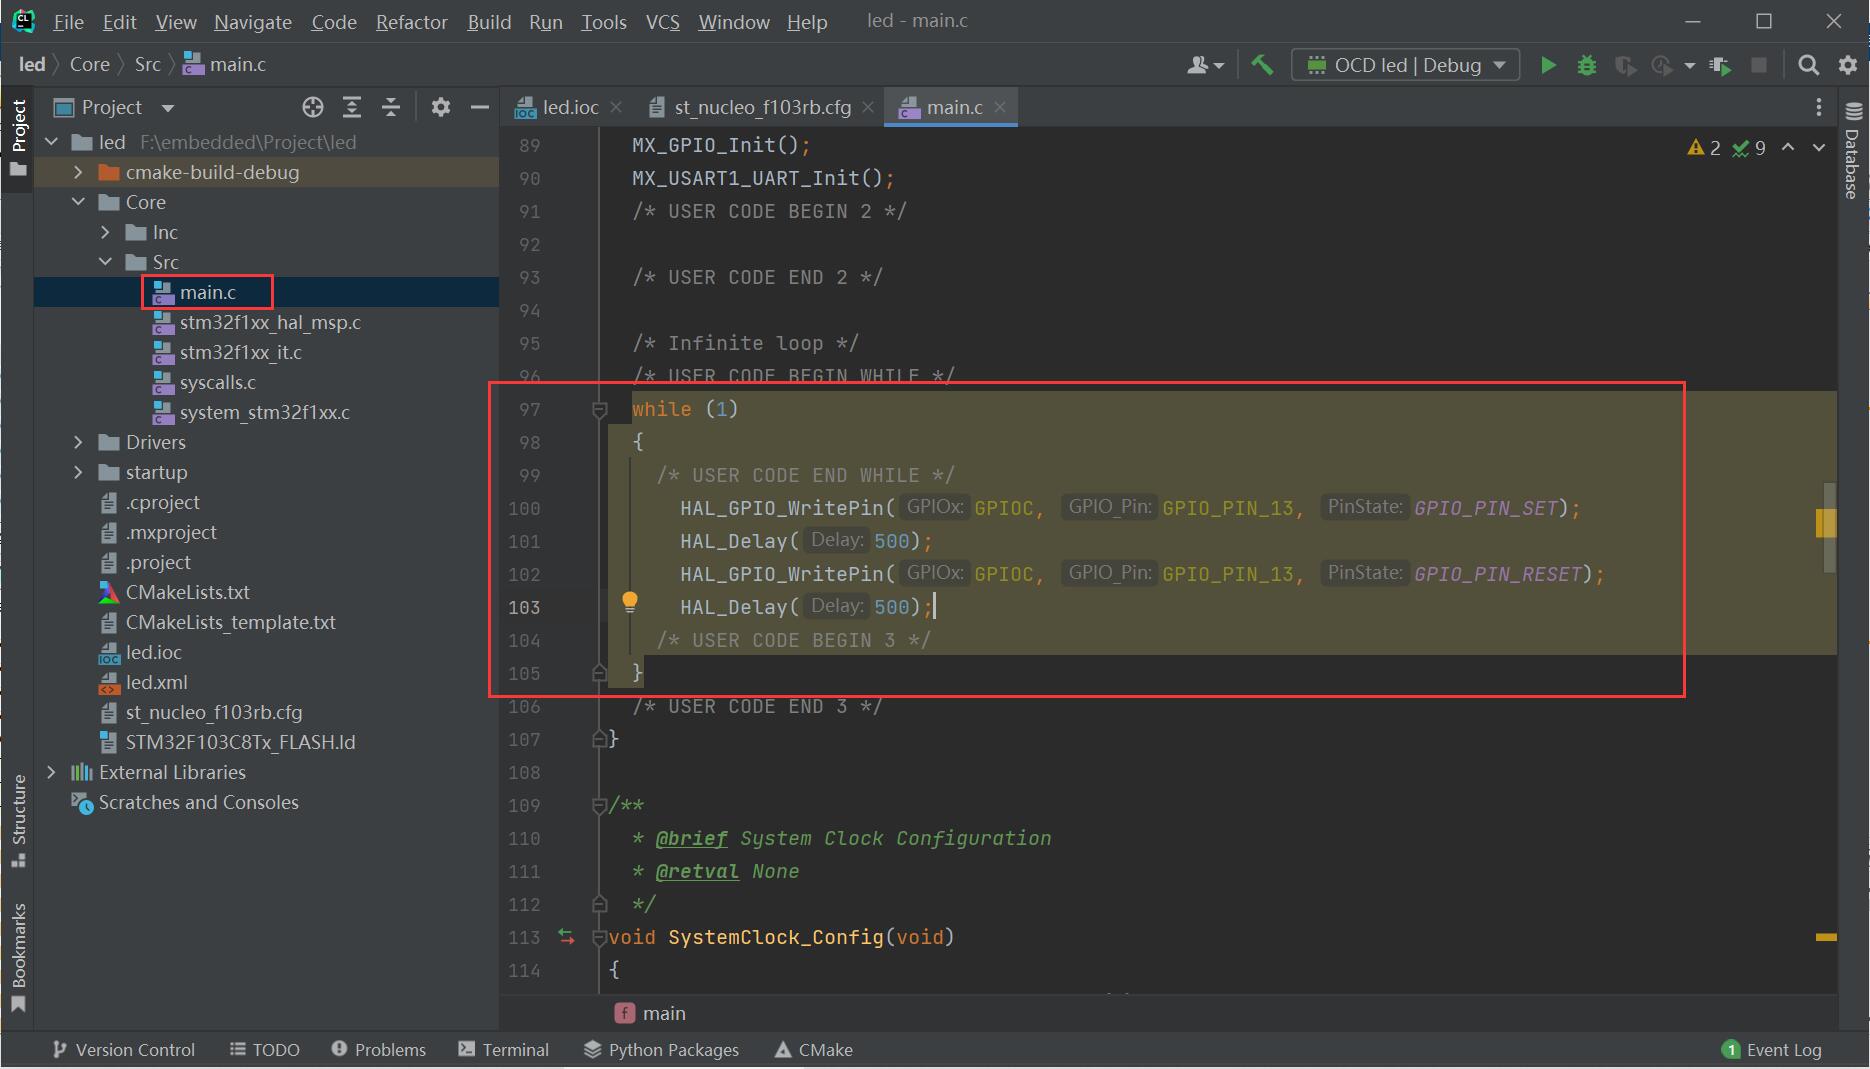Close the led.ioc editor tab
The image size is (1870, 1069).
click(x=616, y=107)
